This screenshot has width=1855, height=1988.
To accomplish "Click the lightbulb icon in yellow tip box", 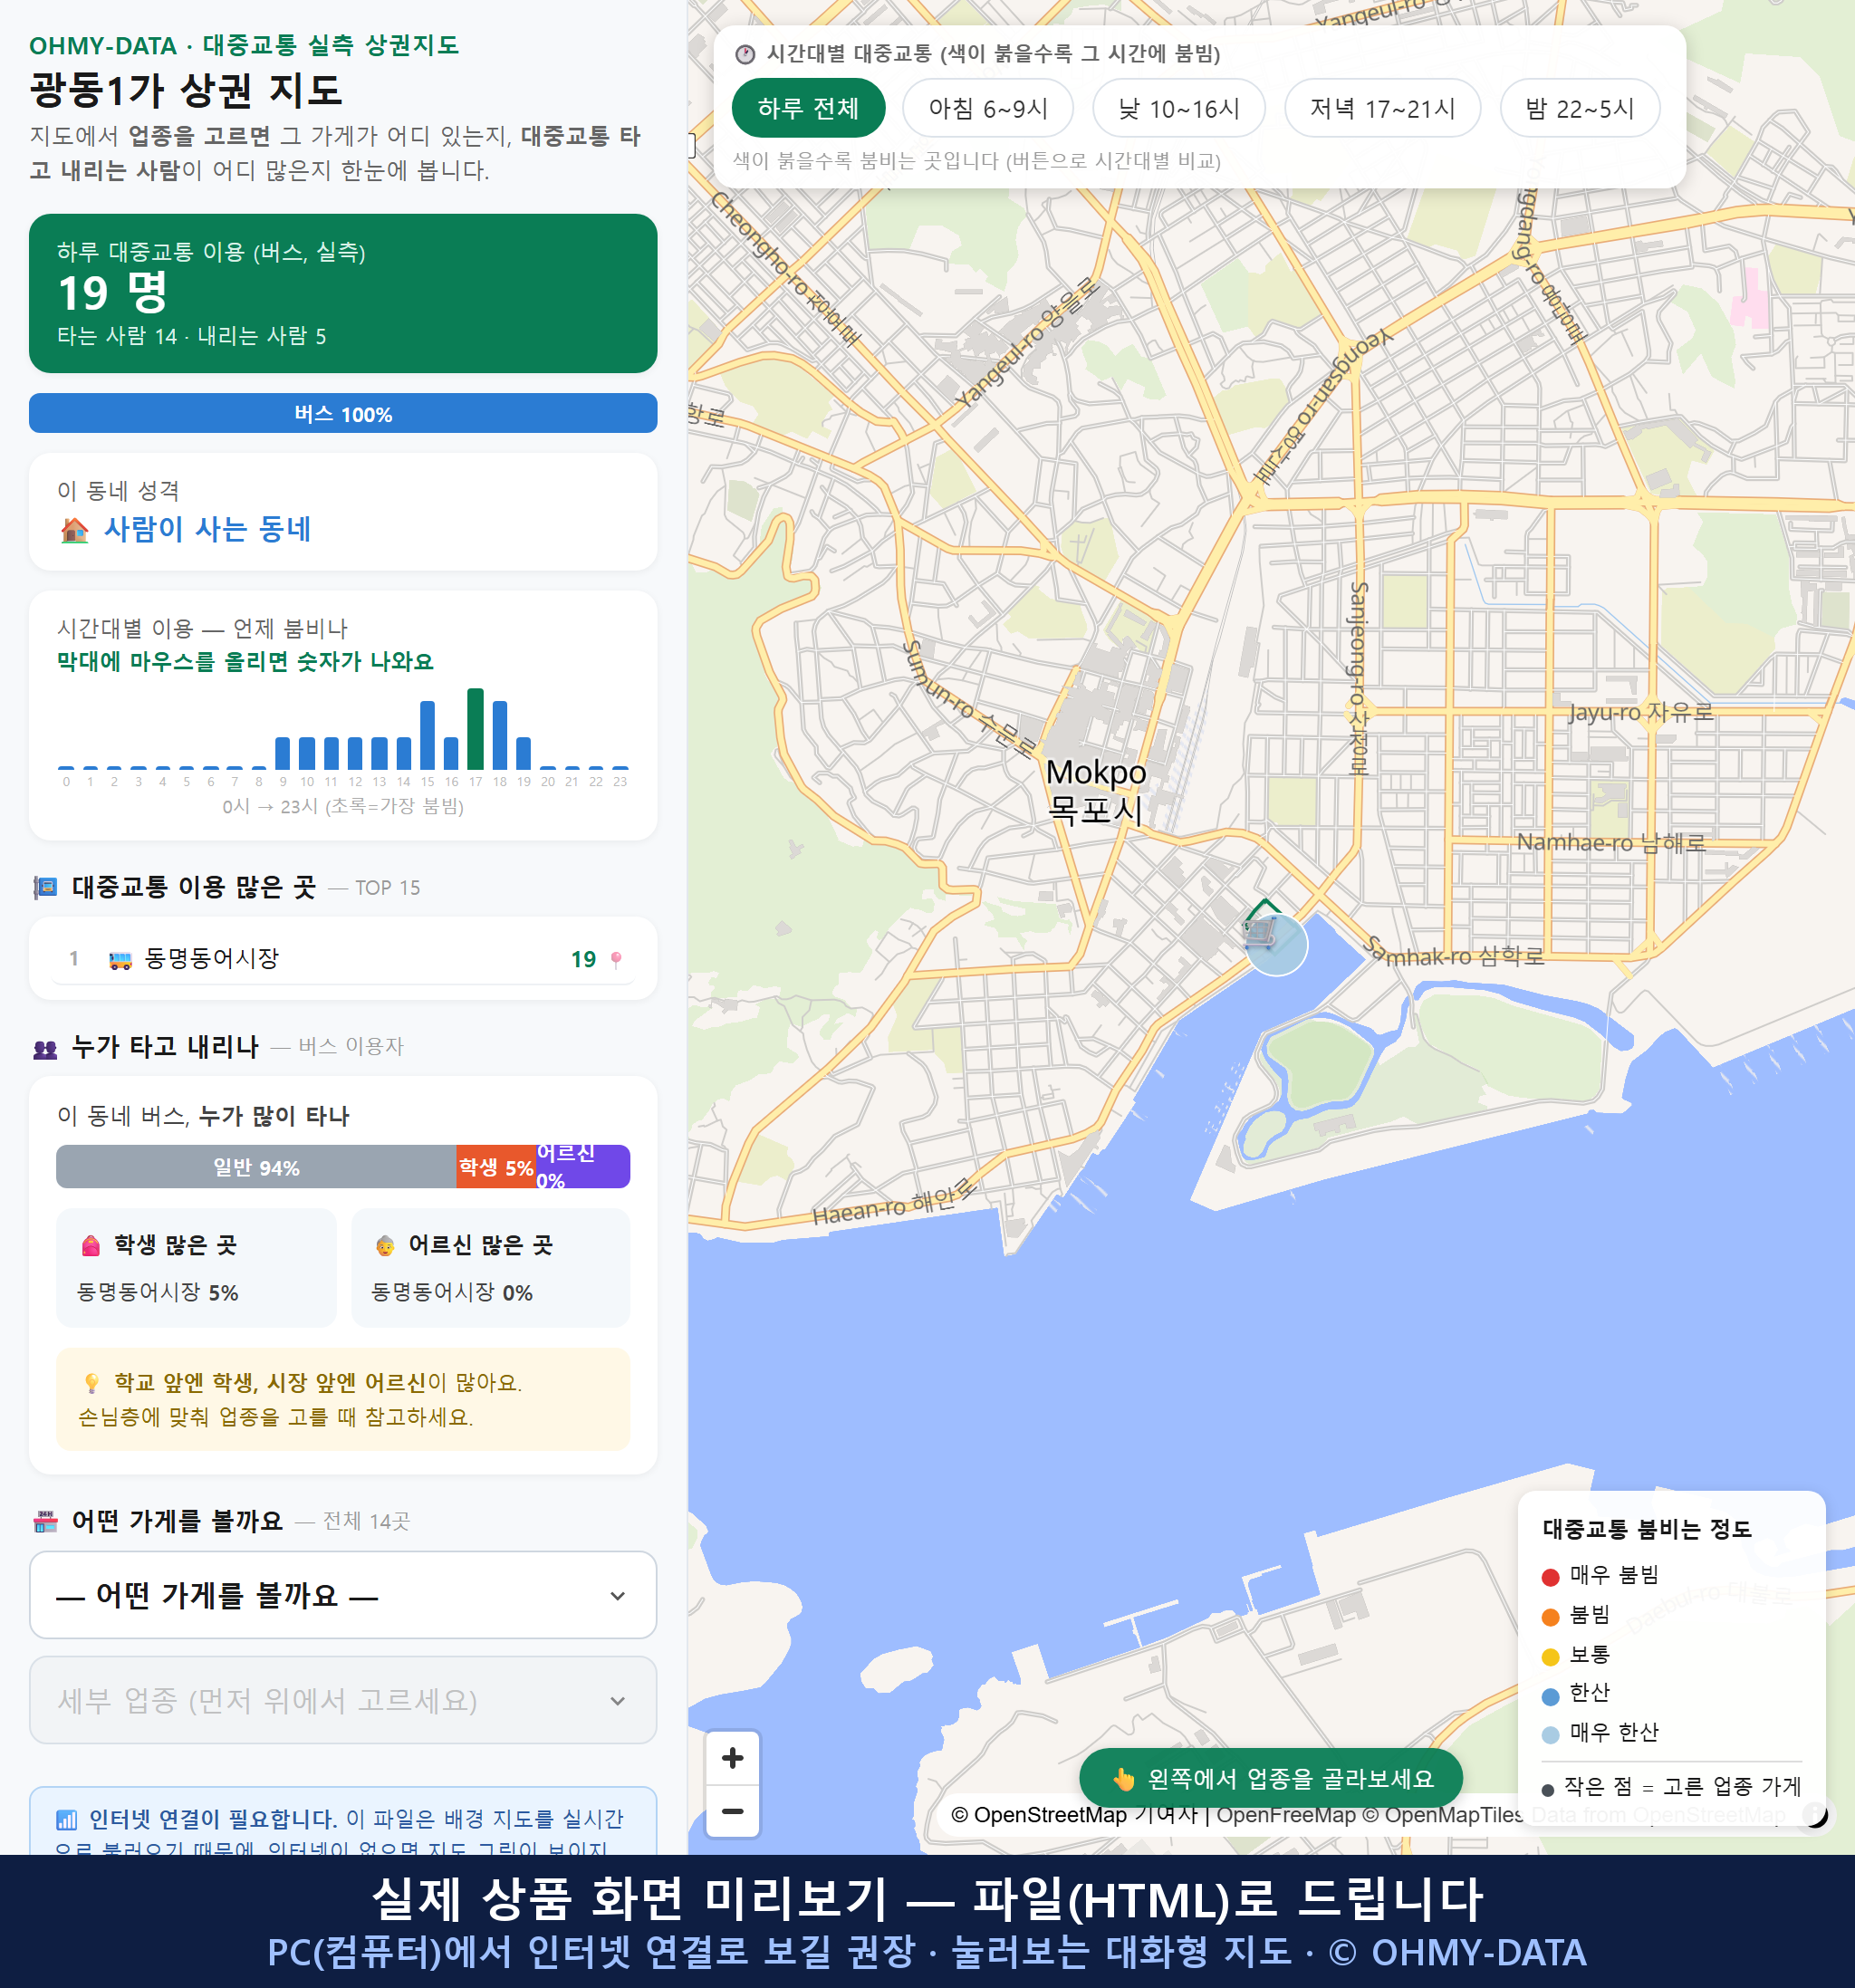I will coord(91,1383).
